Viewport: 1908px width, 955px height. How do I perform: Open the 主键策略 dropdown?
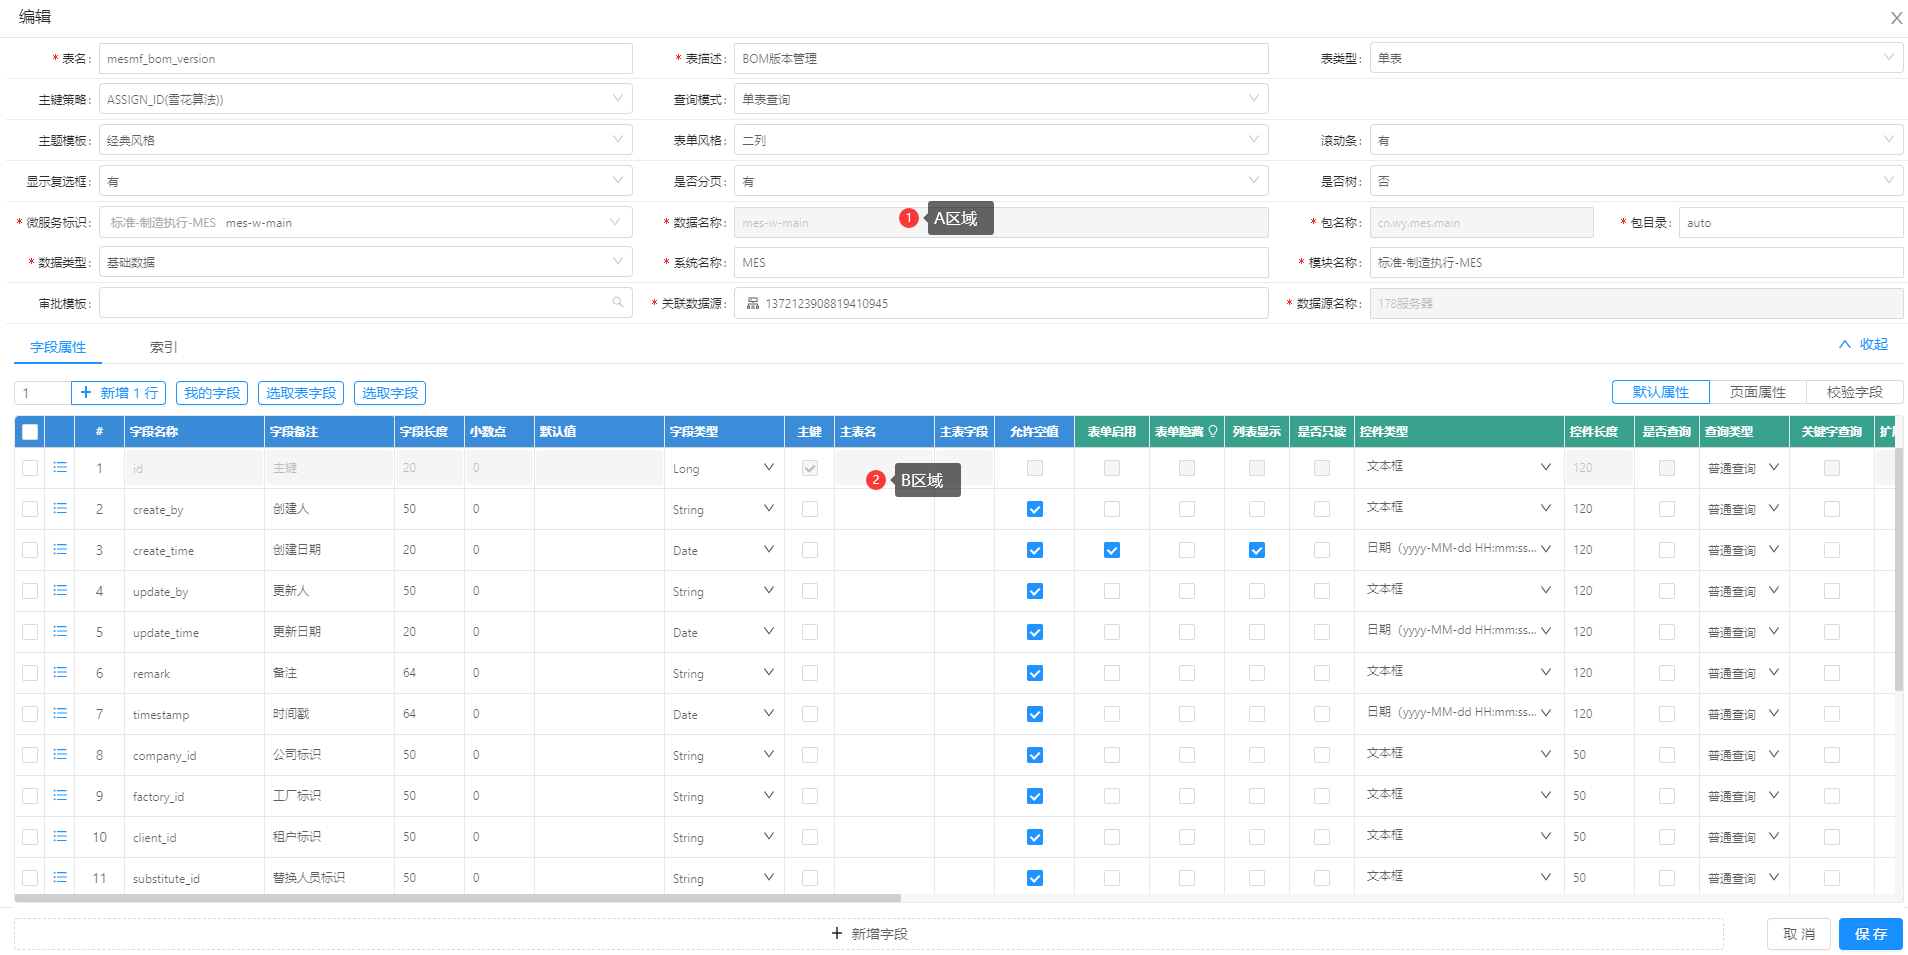[x=366, y=99]
